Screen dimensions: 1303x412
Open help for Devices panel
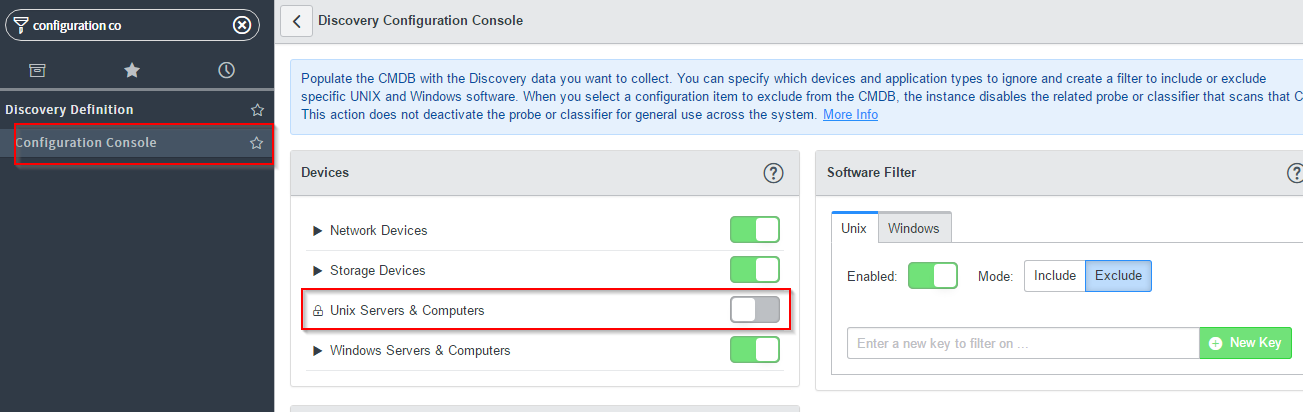[773, 173]
